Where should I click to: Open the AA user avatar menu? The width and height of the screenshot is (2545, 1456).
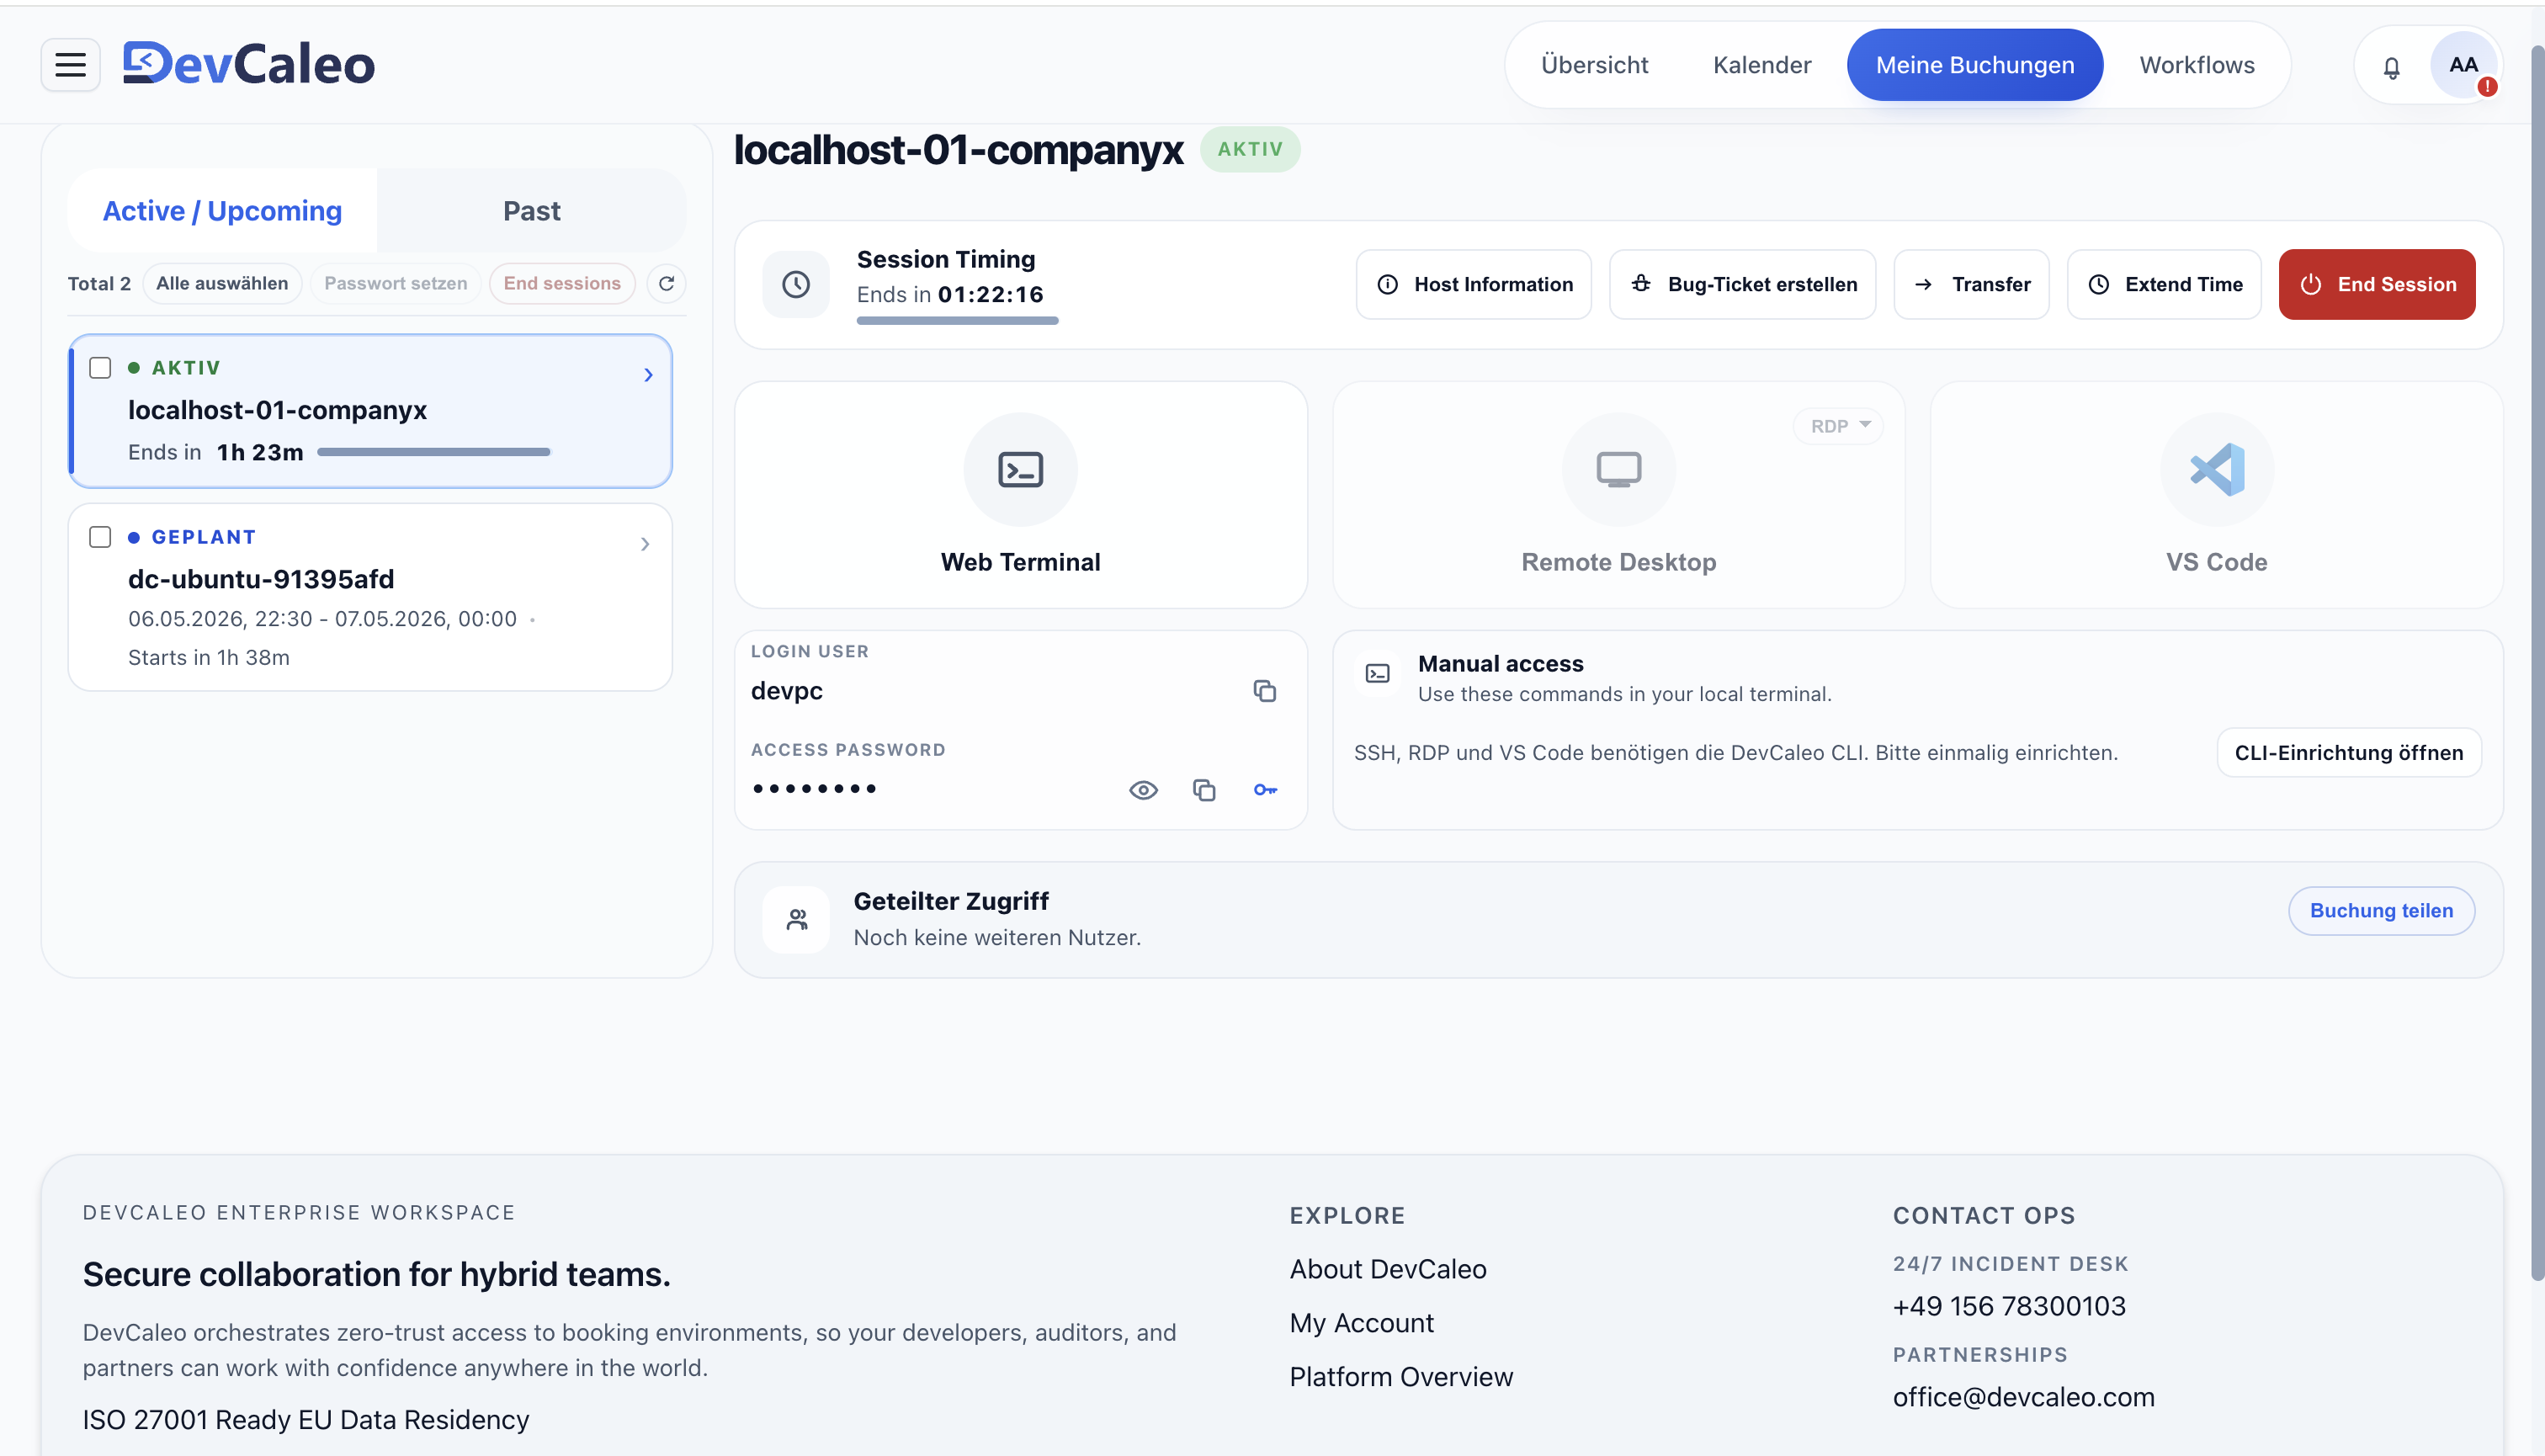pyautogui.click(x=2463, y=65)
